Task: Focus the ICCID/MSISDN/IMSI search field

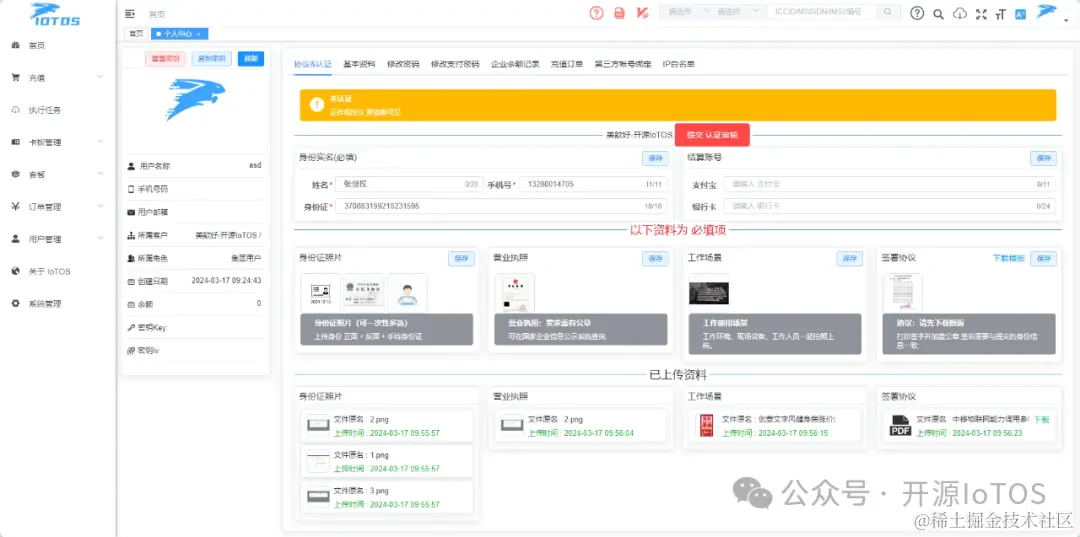Action: [822, 12]
